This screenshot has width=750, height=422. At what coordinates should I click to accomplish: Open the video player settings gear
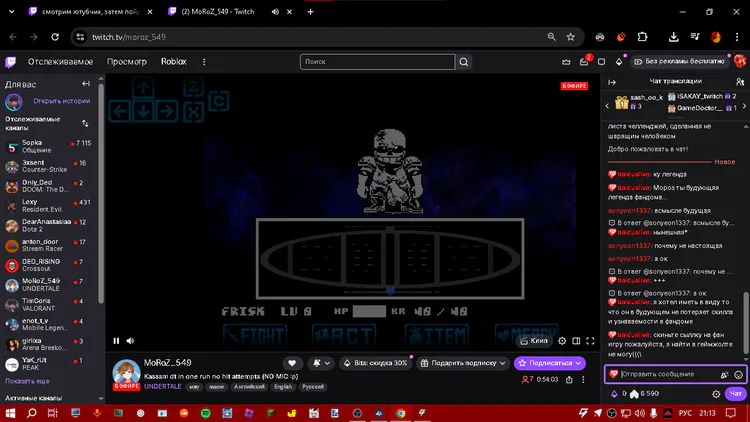(562, 341)
